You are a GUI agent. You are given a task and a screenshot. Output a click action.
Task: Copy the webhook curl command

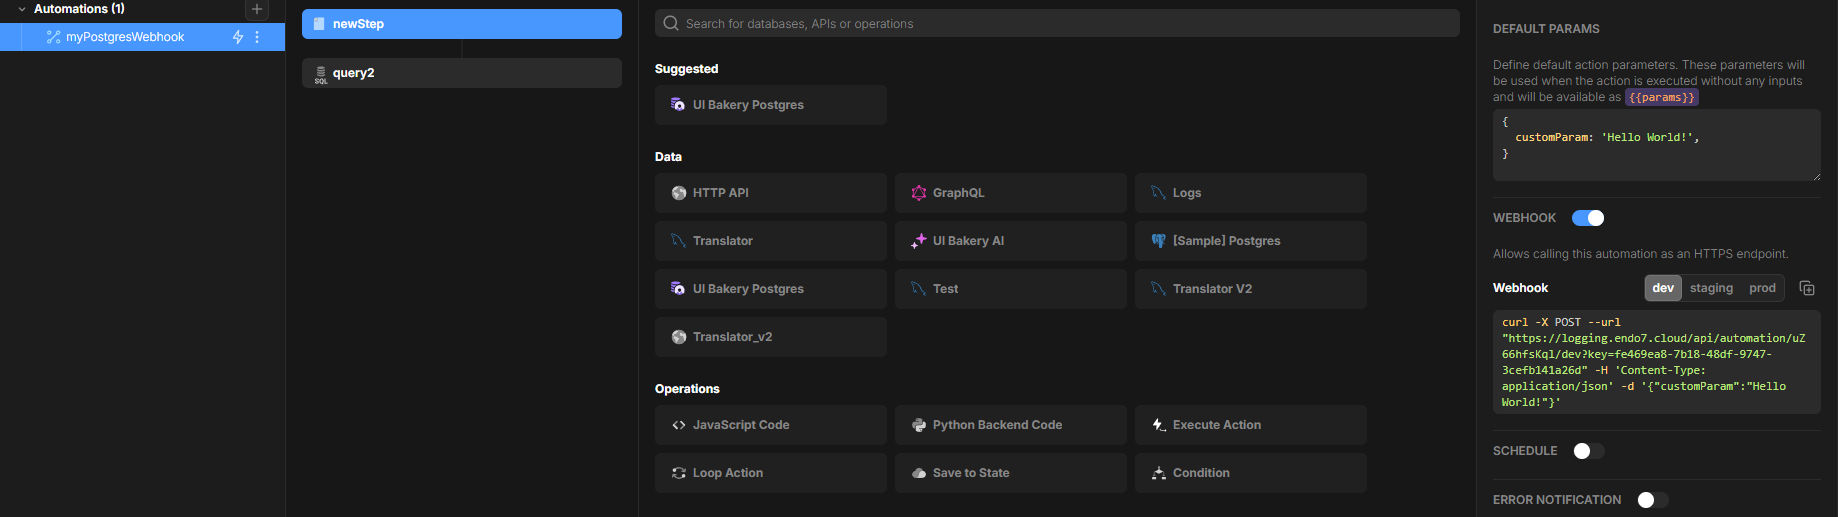tap(1806, 288)
